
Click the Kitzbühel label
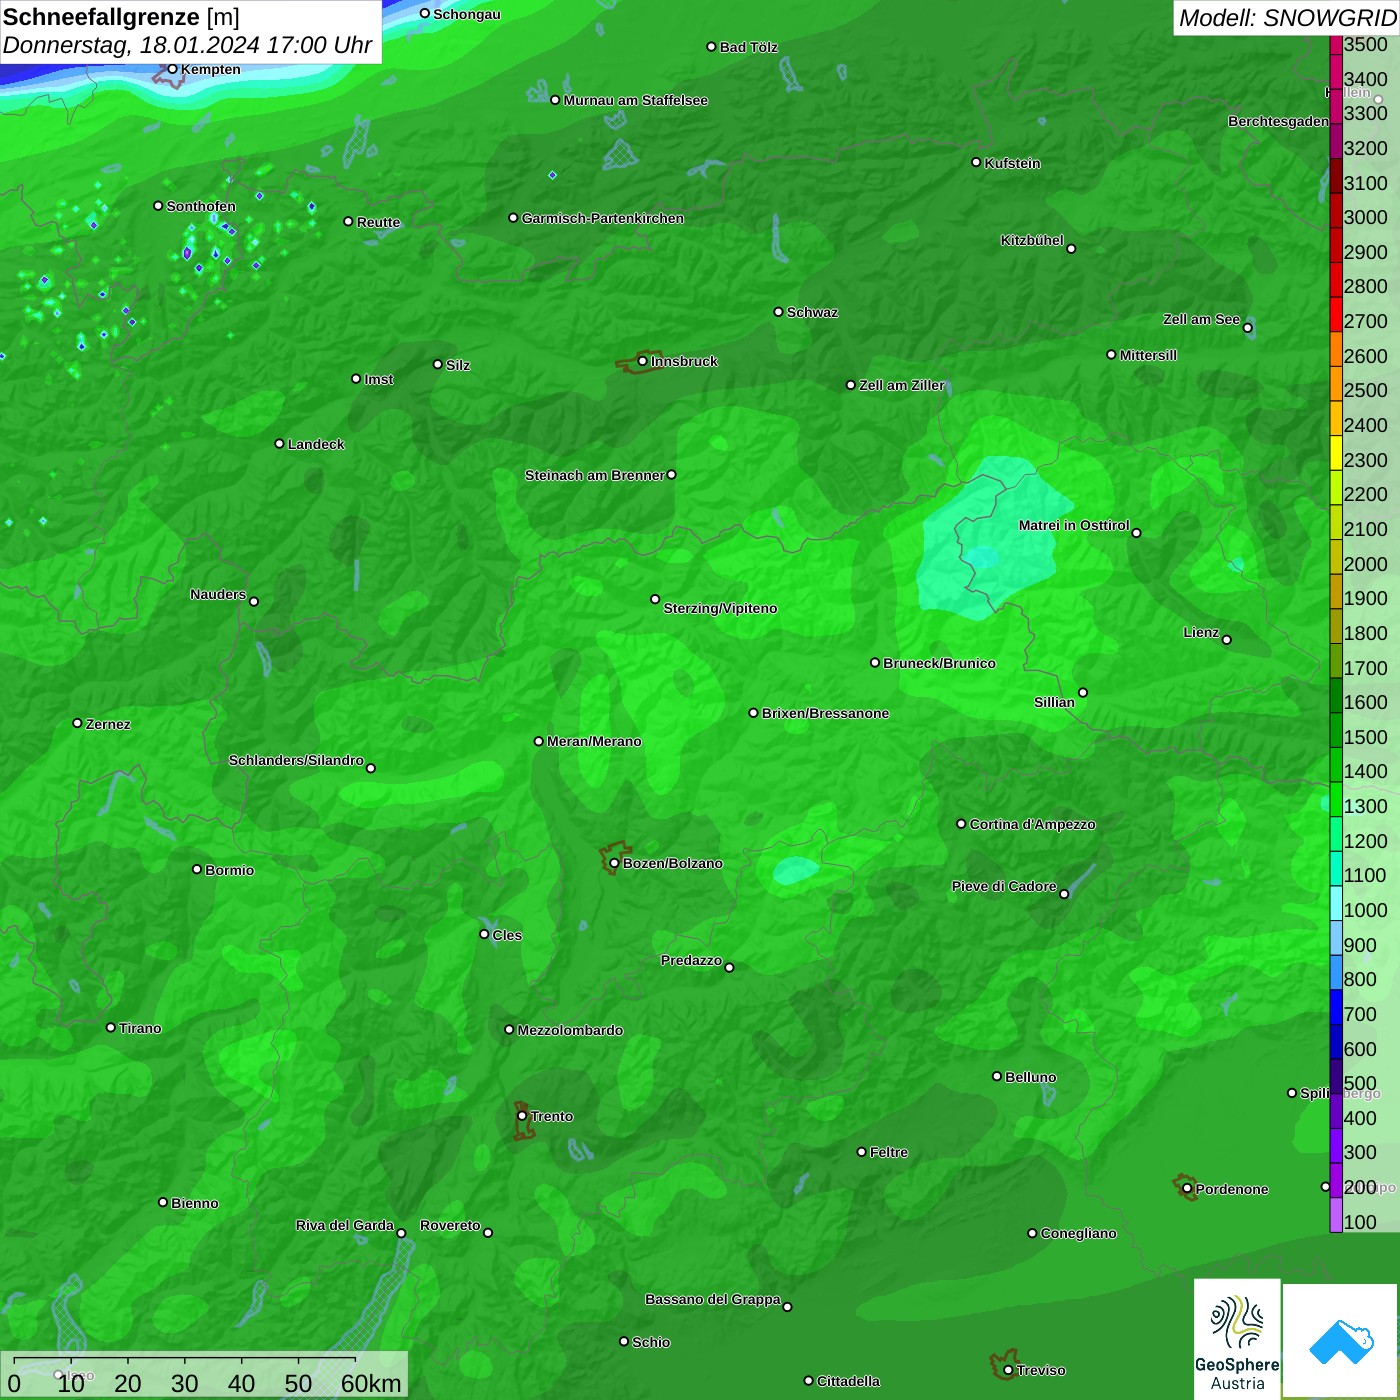(1032, 240)
